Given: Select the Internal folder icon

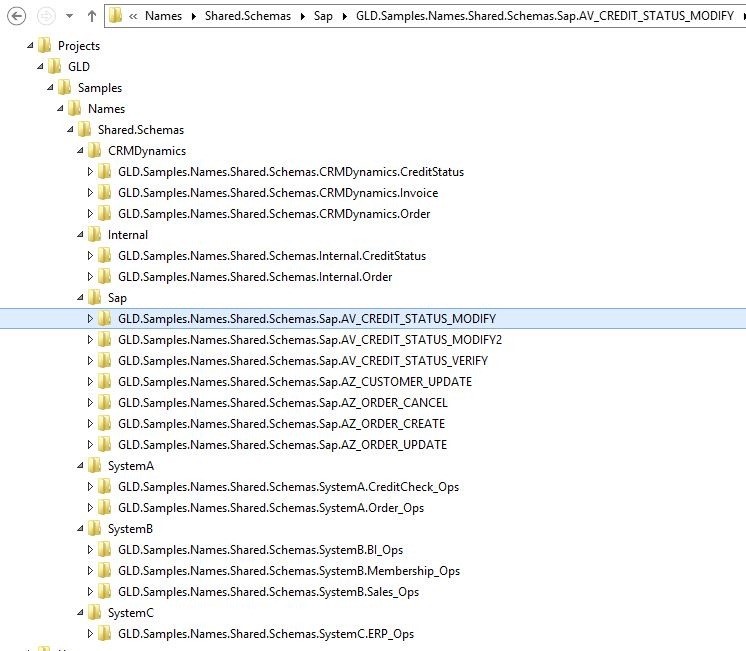Looking at the screenshot, I should pos(95,234).
